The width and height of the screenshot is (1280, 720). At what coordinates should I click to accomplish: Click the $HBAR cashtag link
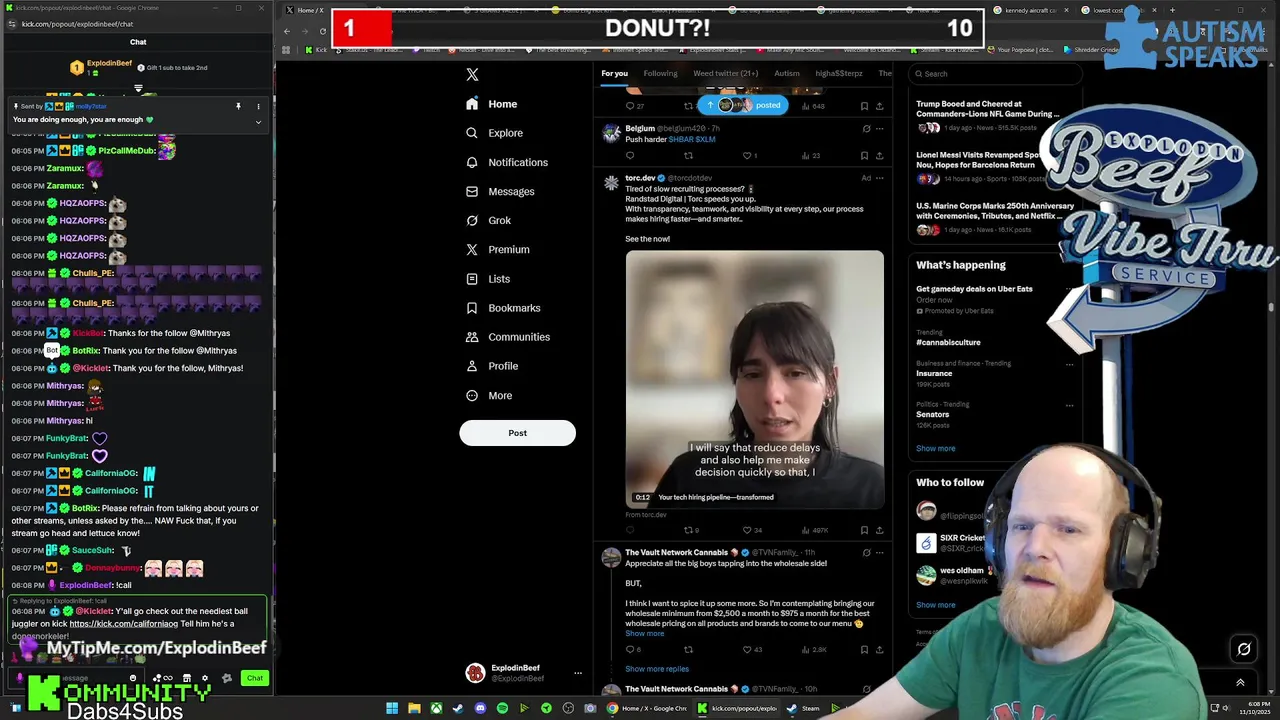point(681,139)
